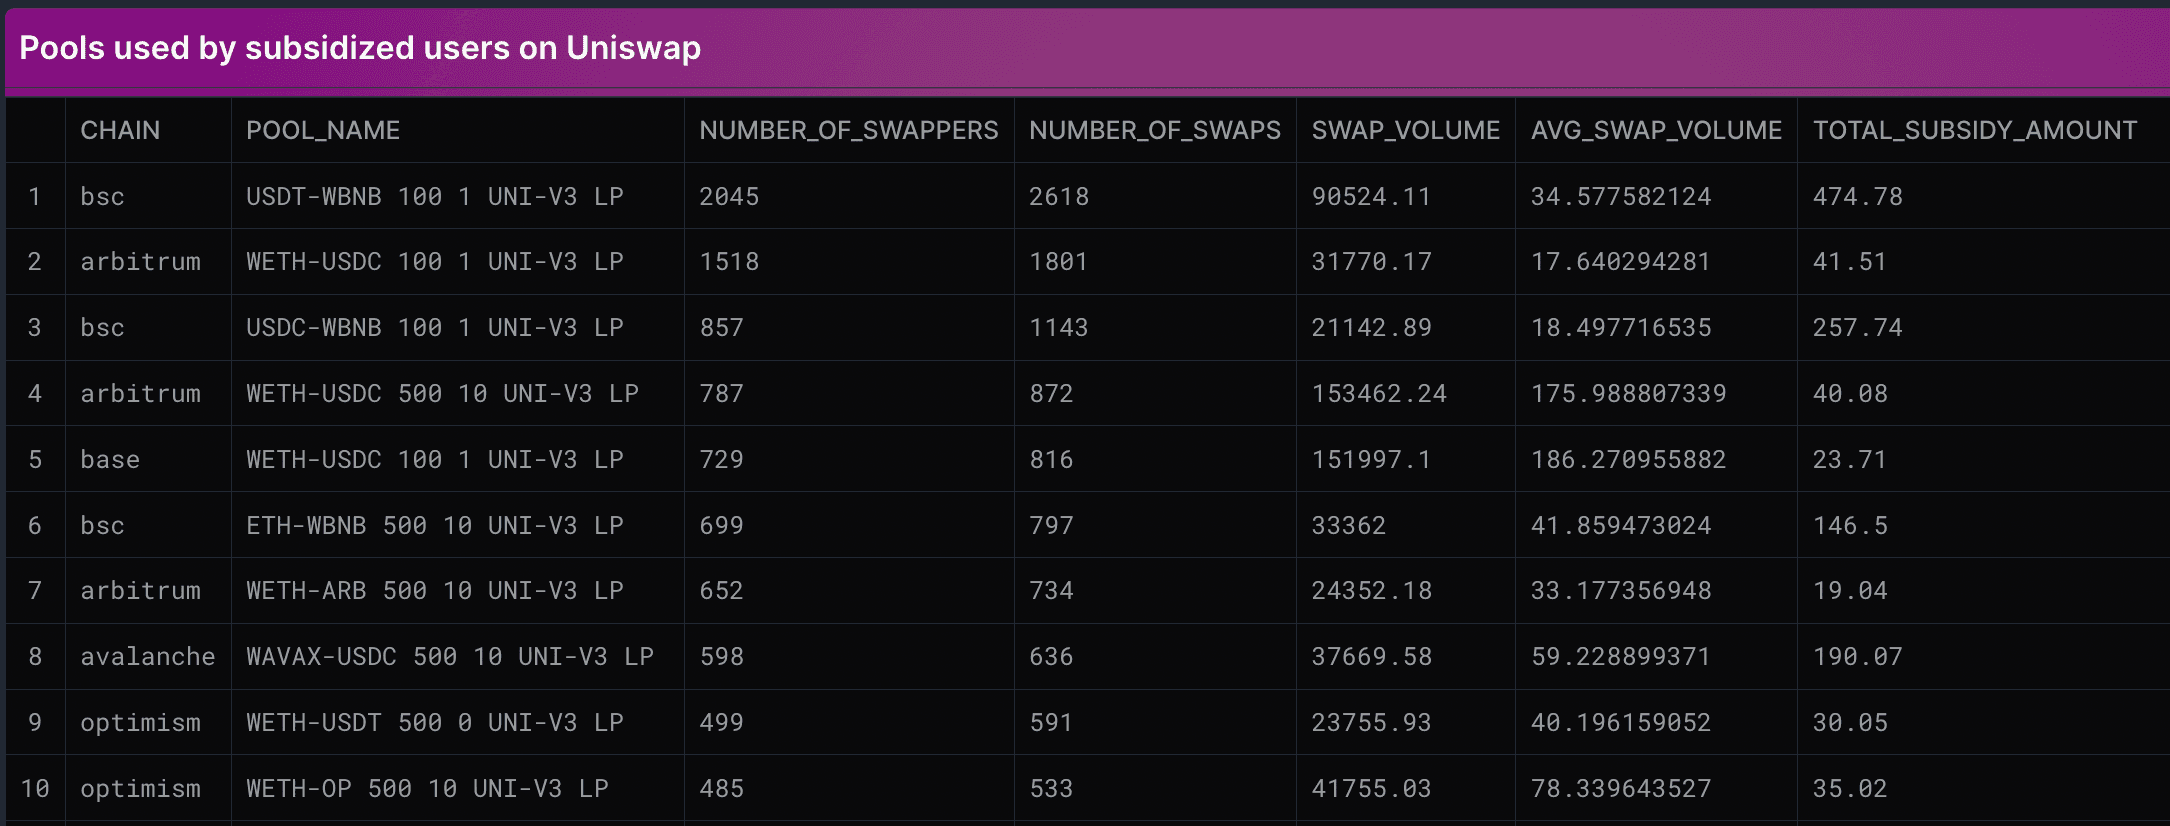The height and width of the screenshot is (826, 2170).
Task: Click swappers value 1518
Action: tap(729, 261)
